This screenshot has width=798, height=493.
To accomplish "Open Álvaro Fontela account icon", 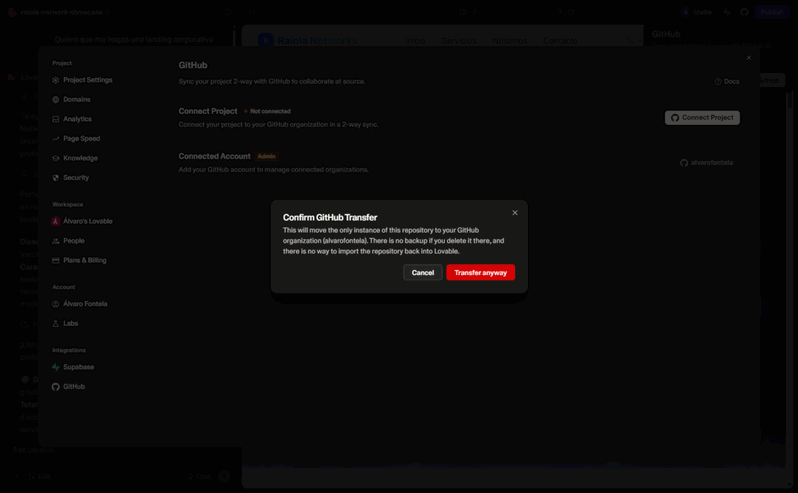I will pyautogui.click(x=55, y=304).
